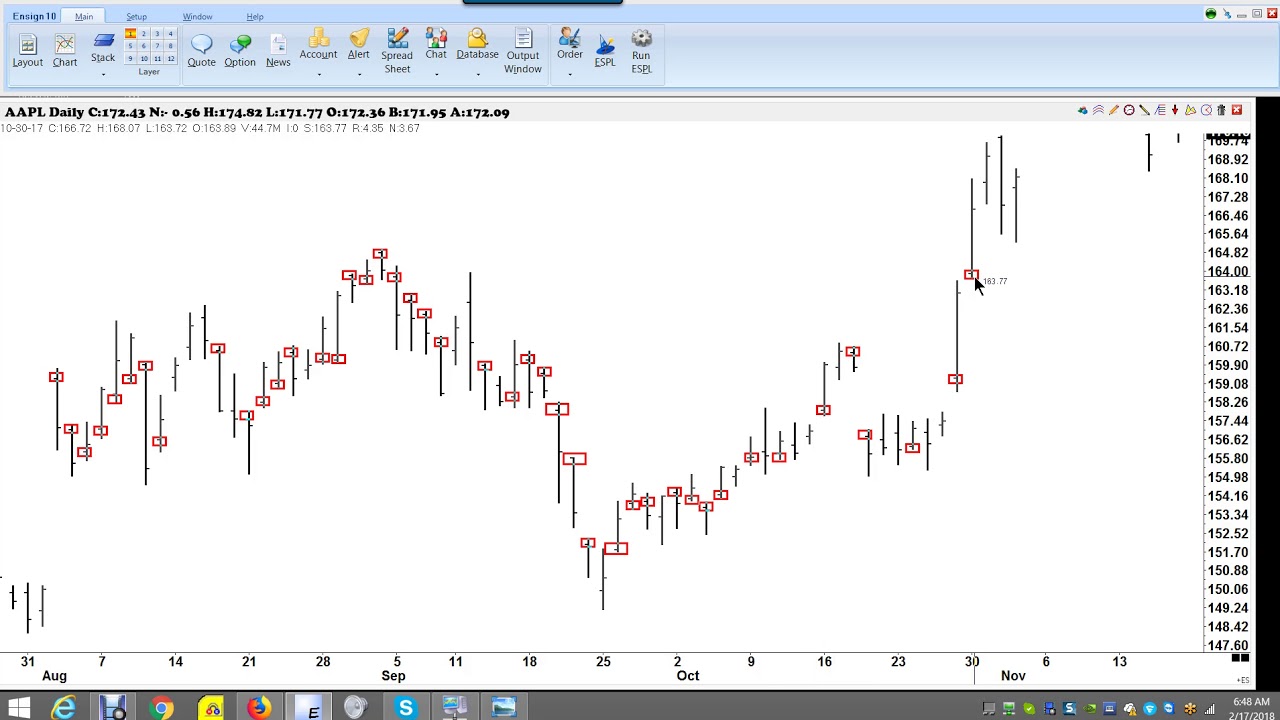This screenshot has height=720, width=1280.
Task: Open Firefox from taskbar
Action: point(259,709)
